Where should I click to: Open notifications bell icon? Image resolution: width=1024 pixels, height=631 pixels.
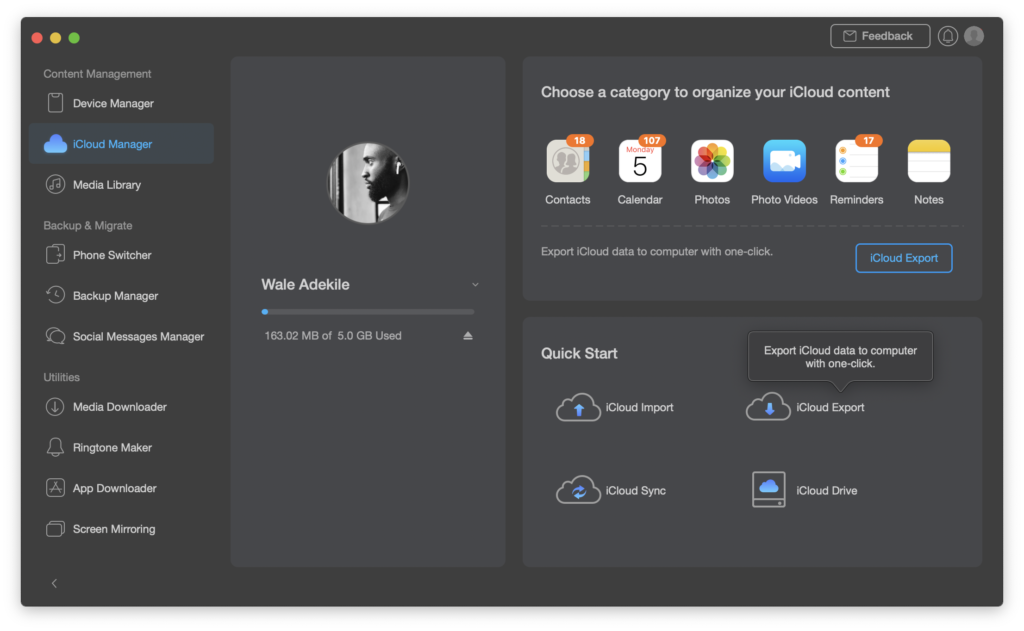point(948,36)
